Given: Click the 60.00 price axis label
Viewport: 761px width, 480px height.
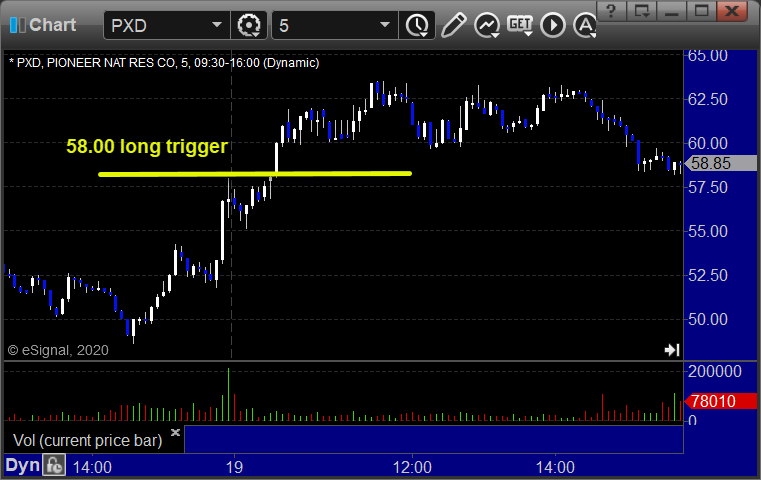Looking at the screenshot, I should pos(708,143).
